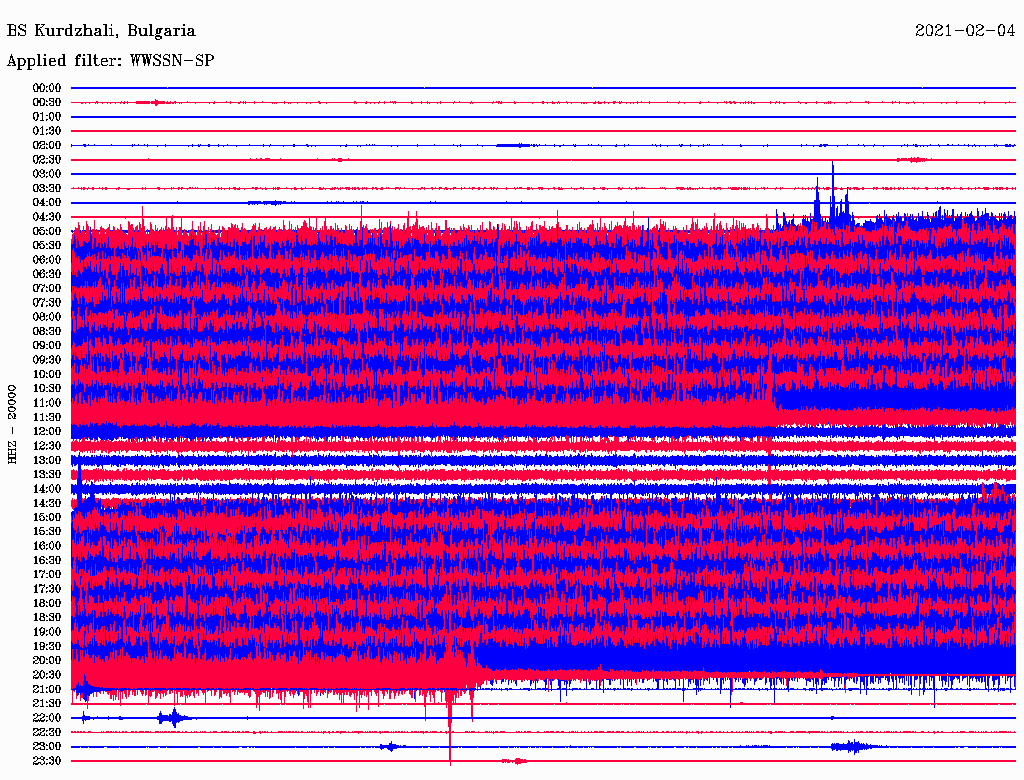Click the 05:00 time label

coord(47,231)
